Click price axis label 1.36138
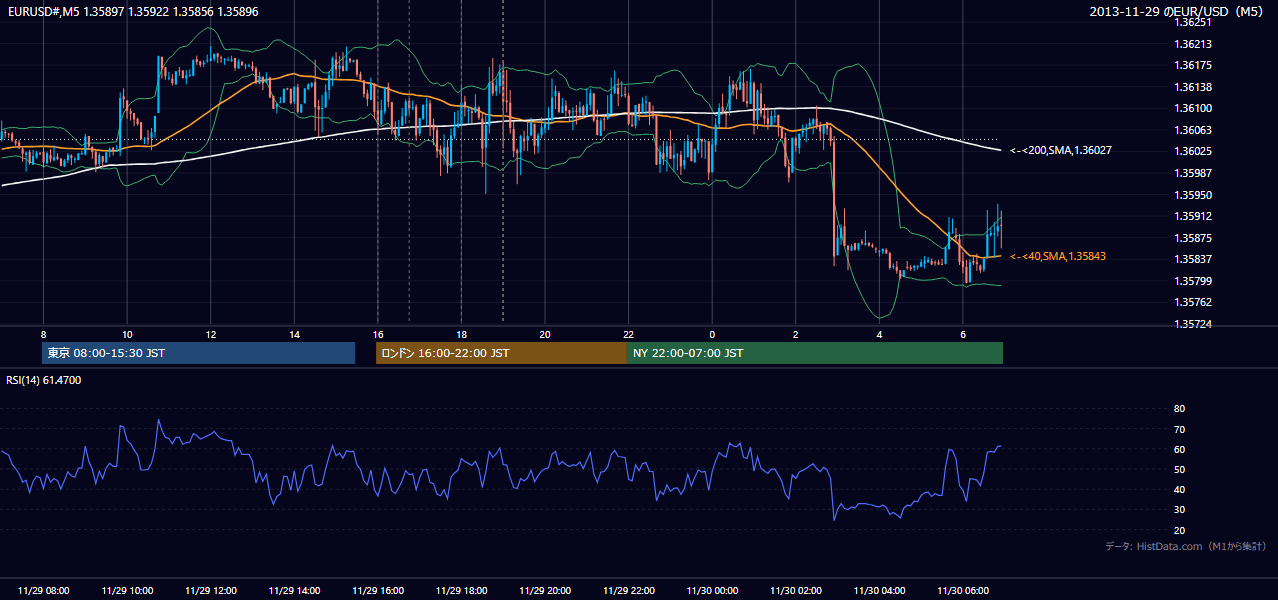The height and width of the screenshot is (600, 1278). (1194, 87)
